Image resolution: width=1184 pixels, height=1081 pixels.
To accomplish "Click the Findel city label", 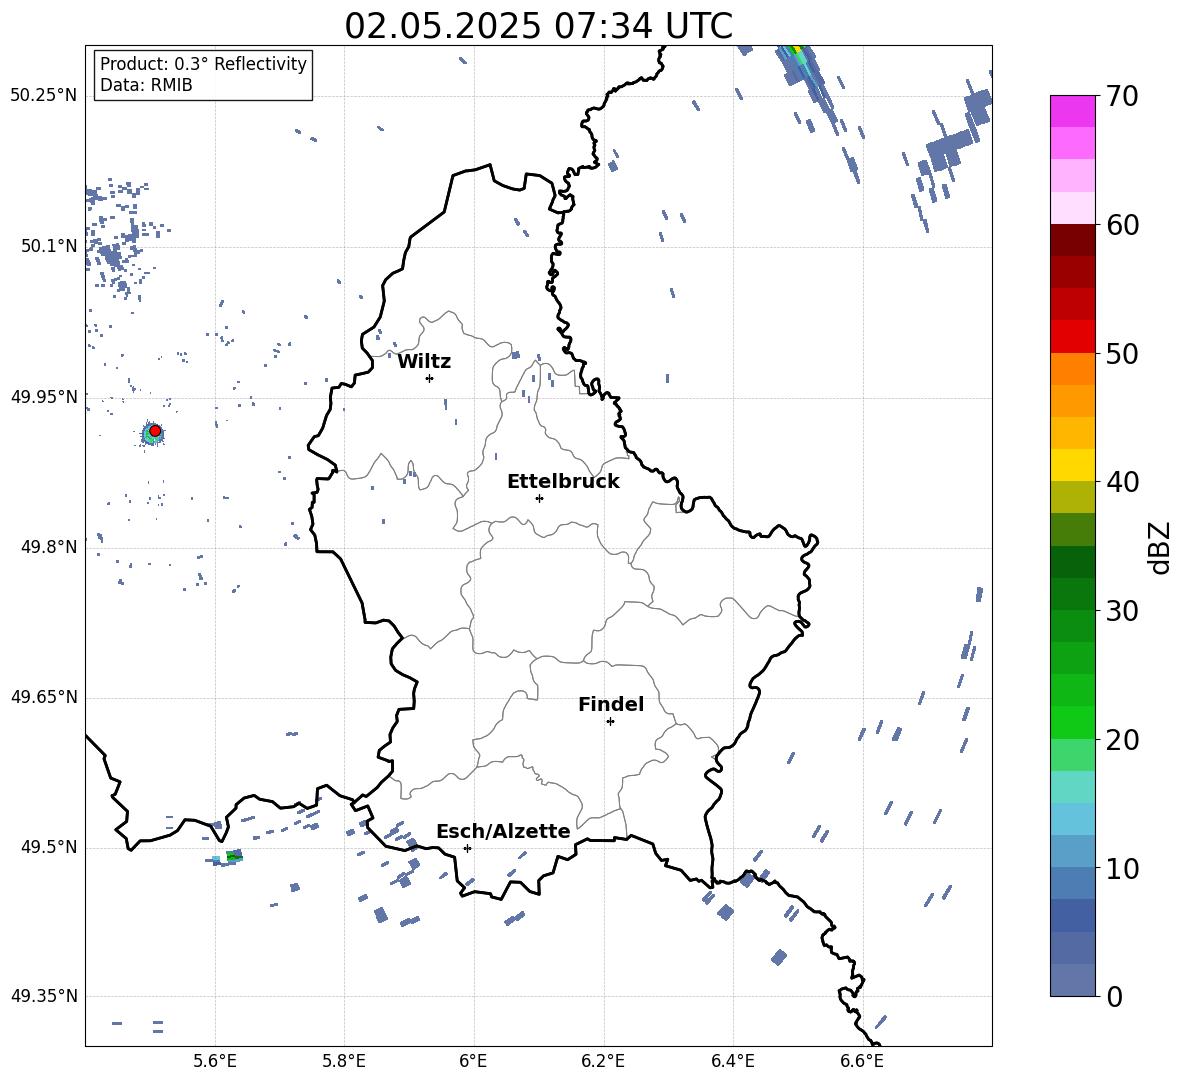I will coord(611,704).
